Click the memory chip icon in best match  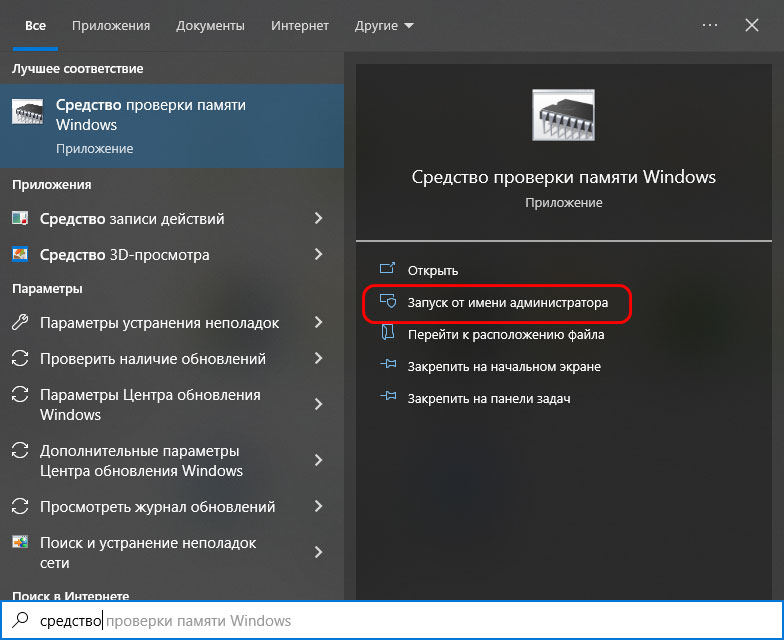tap(27, 112)
